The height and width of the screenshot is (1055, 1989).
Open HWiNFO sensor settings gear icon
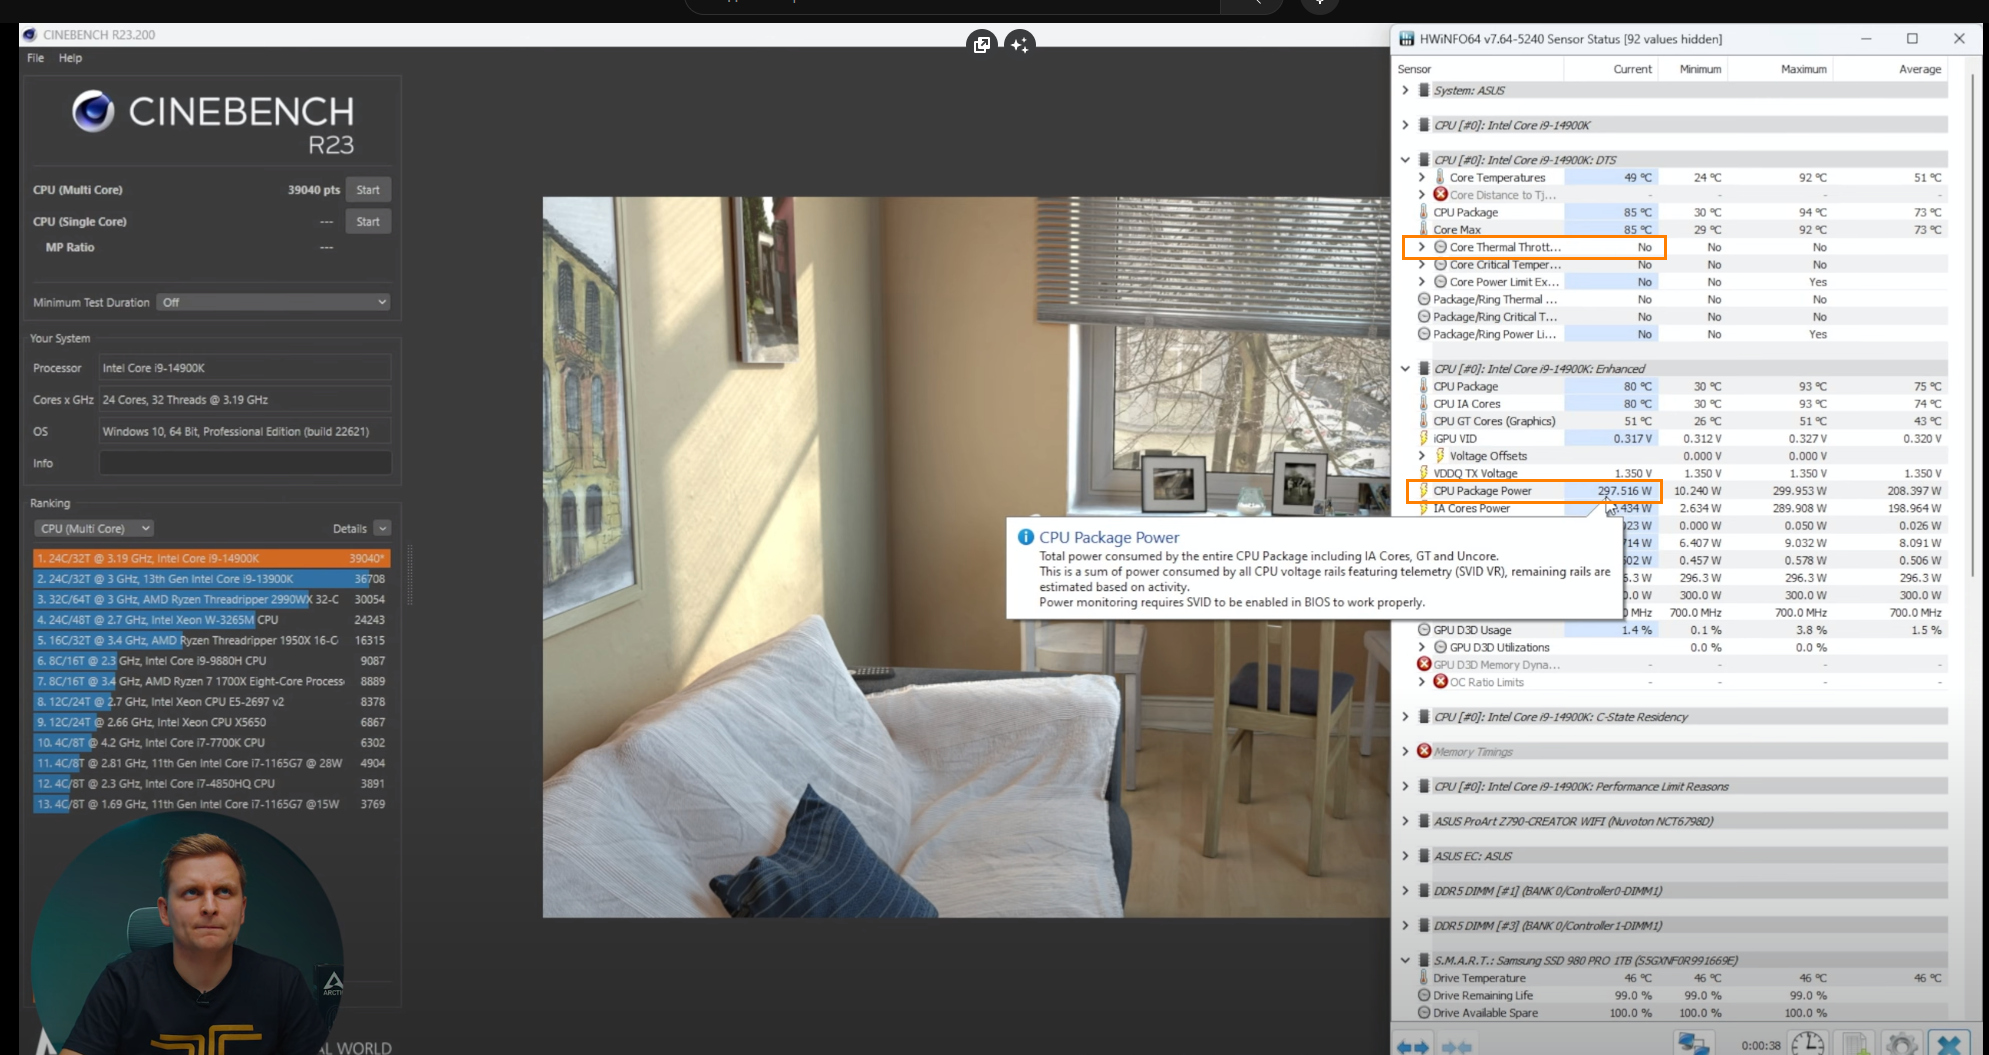pos(1901,1044)
